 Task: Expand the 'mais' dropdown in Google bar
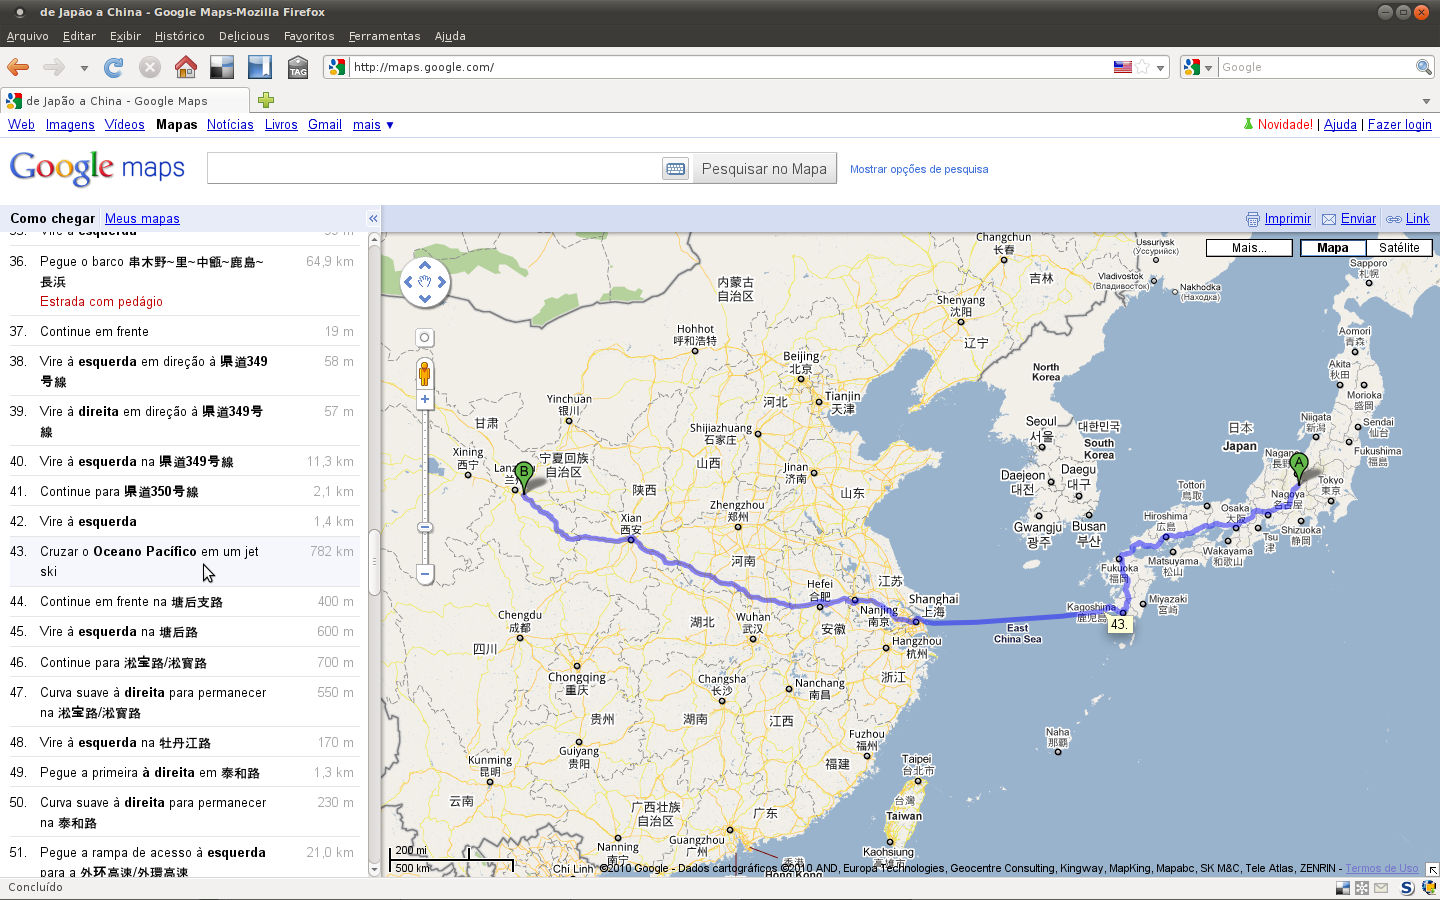point(373,125)
